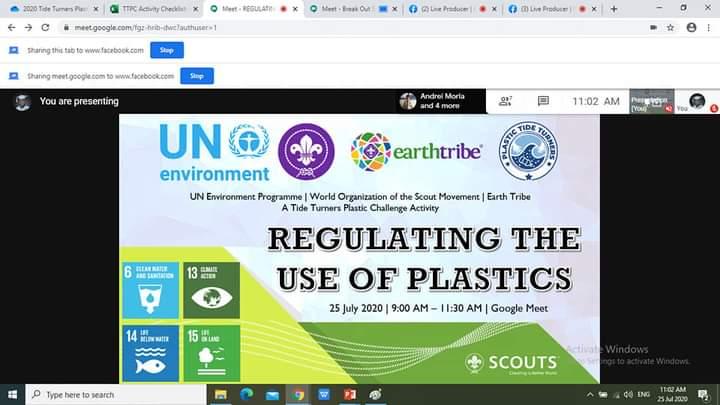This screenshot has height=405, width=720.
Task: Close the TTPC Activity Checklist tab
Action: click(x=195, y=9)
